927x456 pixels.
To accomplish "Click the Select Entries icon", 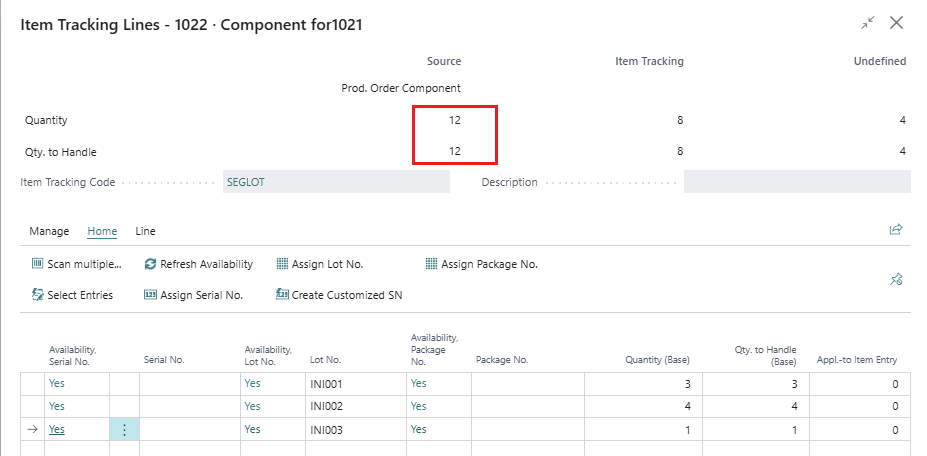I will [37, 295].
